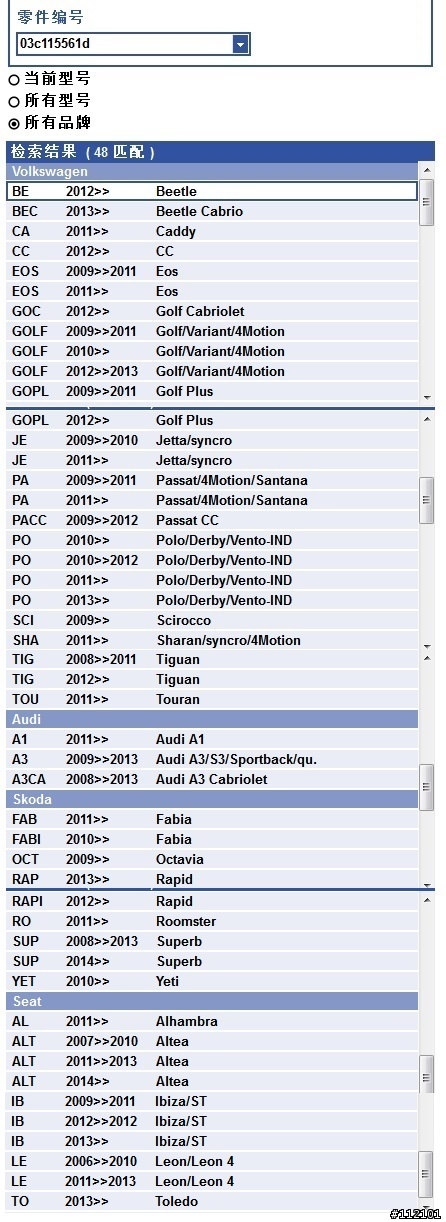
Task: Select the A3CA 2008>>2013 A3 Cabriolet row
Action: 212,779
